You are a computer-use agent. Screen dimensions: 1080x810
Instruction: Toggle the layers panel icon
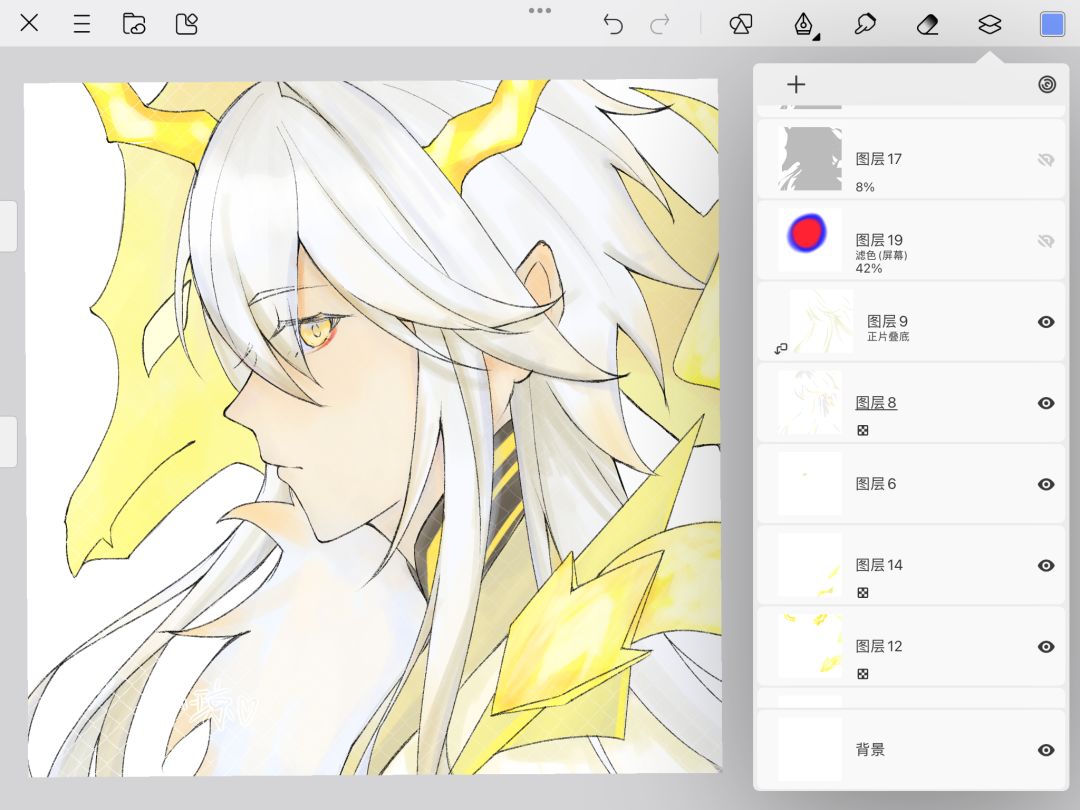(990, 25)
